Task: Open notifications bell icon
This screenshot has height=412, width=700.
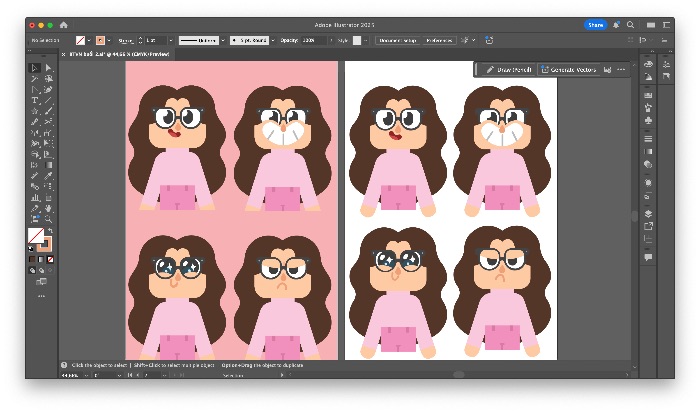Action: pyautogui.click(x=616, y=25)
